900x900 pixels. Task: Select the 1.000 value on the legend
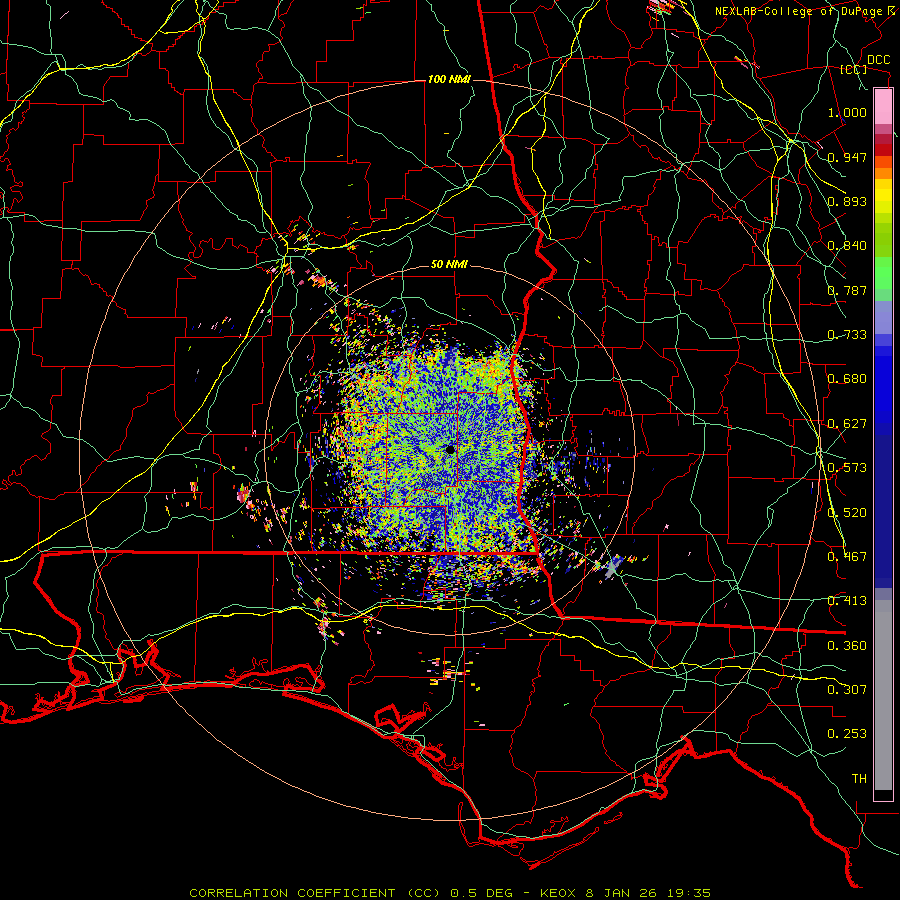tap(847, 112)
